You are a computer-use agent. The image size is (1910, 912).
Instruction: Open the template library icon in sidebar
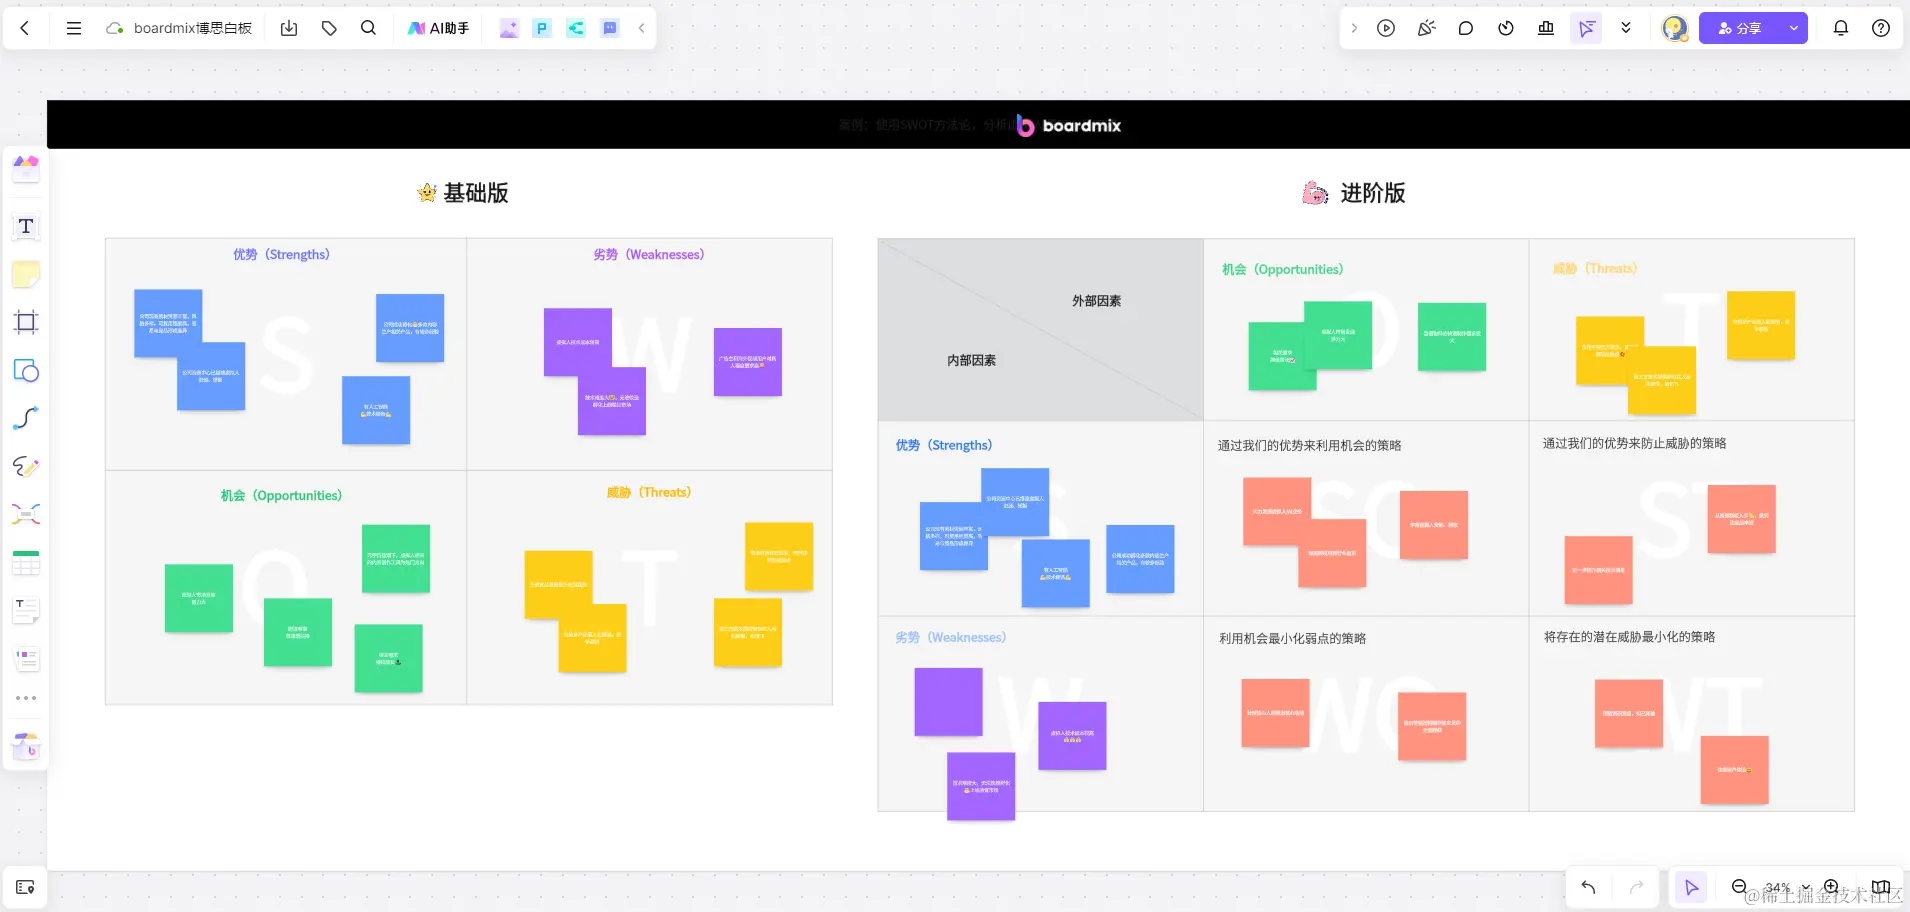click(x=26, y=168)
